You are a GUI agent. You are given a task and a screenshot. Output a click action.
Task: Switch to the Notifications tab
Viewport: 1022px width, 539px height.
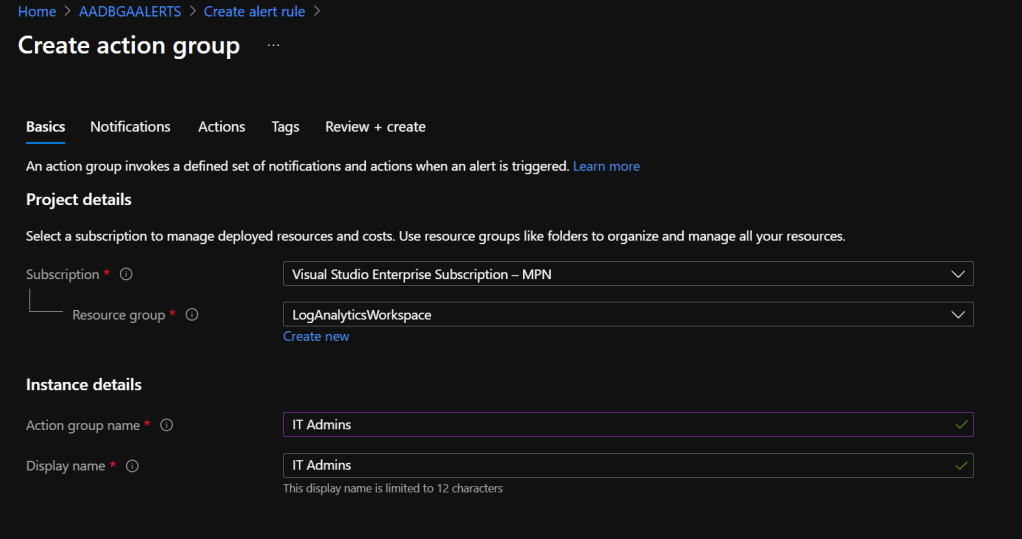tap(130, 127)
